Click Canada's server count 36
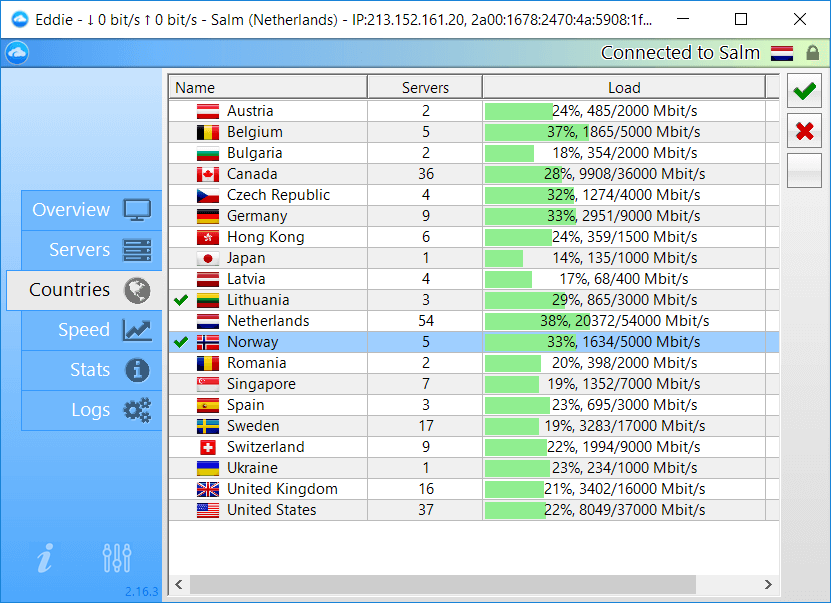 point(426,174)
